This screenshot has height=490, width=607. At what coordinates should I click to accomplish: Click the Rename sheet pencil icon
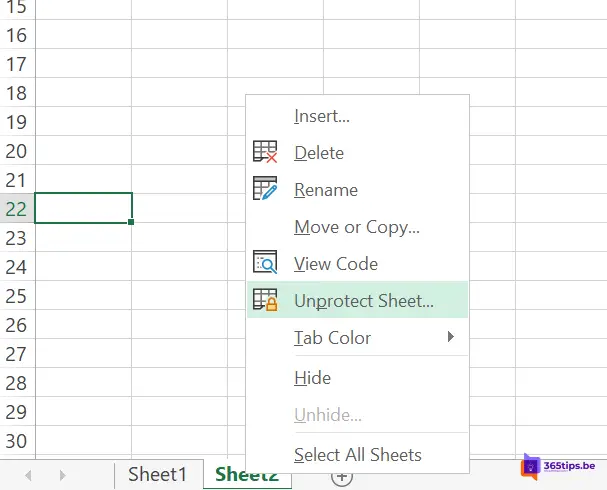point(265,188)
